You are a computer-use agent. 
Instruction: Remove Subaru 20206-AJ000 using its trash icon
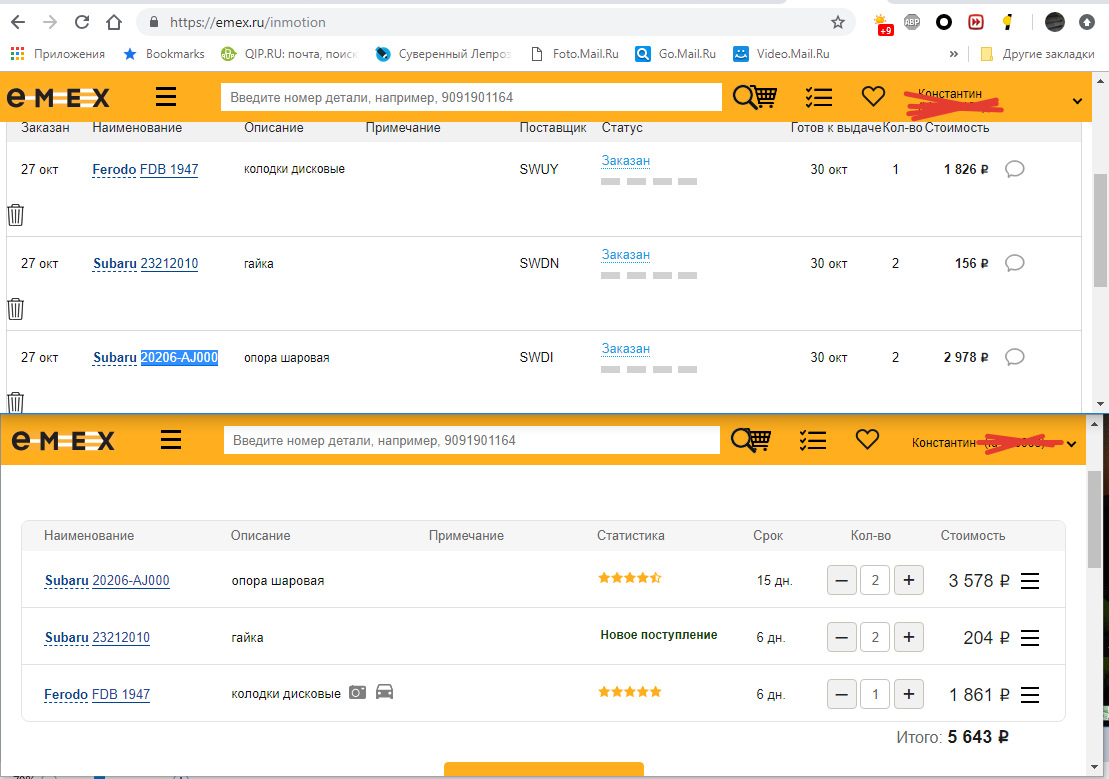(x=15, y=398)
